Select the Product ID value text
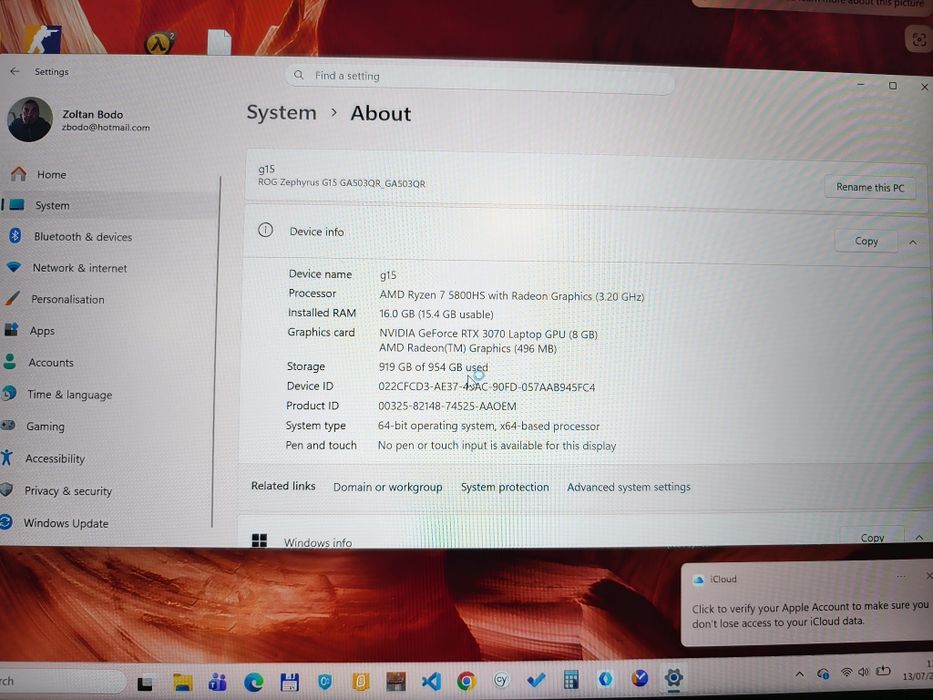 tap(447, 406)
